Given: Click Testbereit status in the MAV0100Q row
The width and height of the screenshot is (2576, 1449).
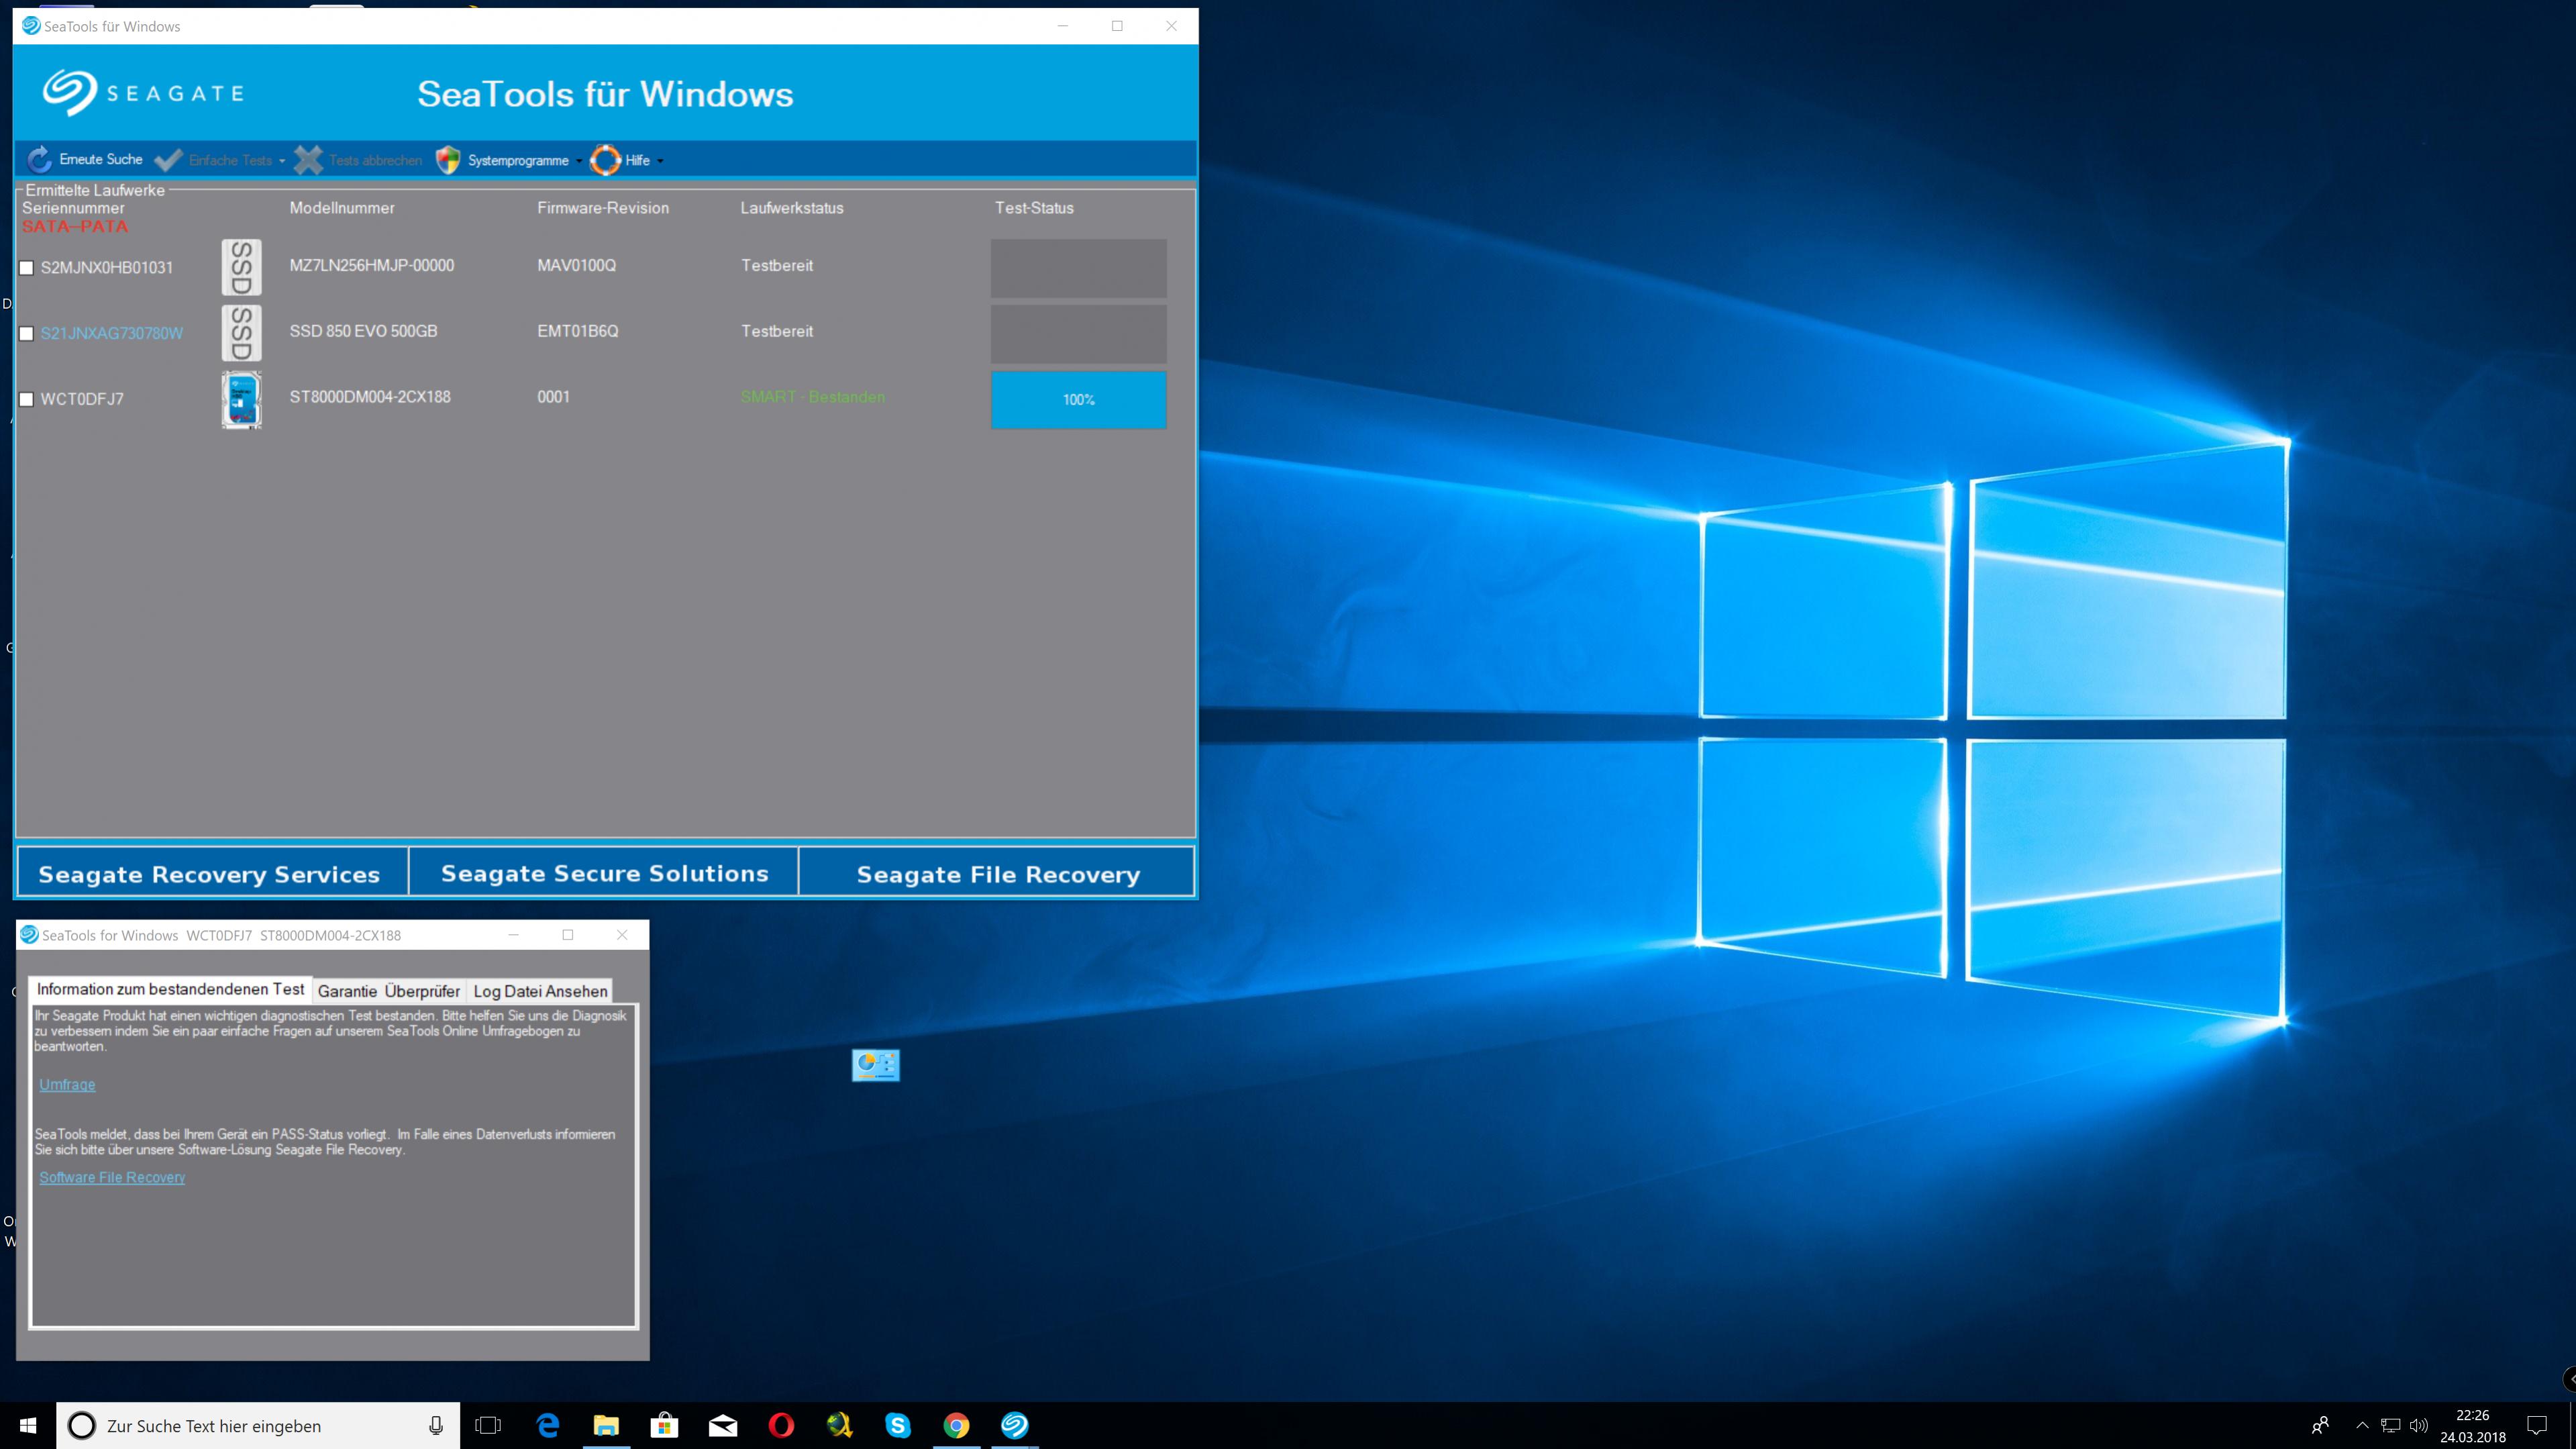Looking at the screenshot, I should point(777,266).
